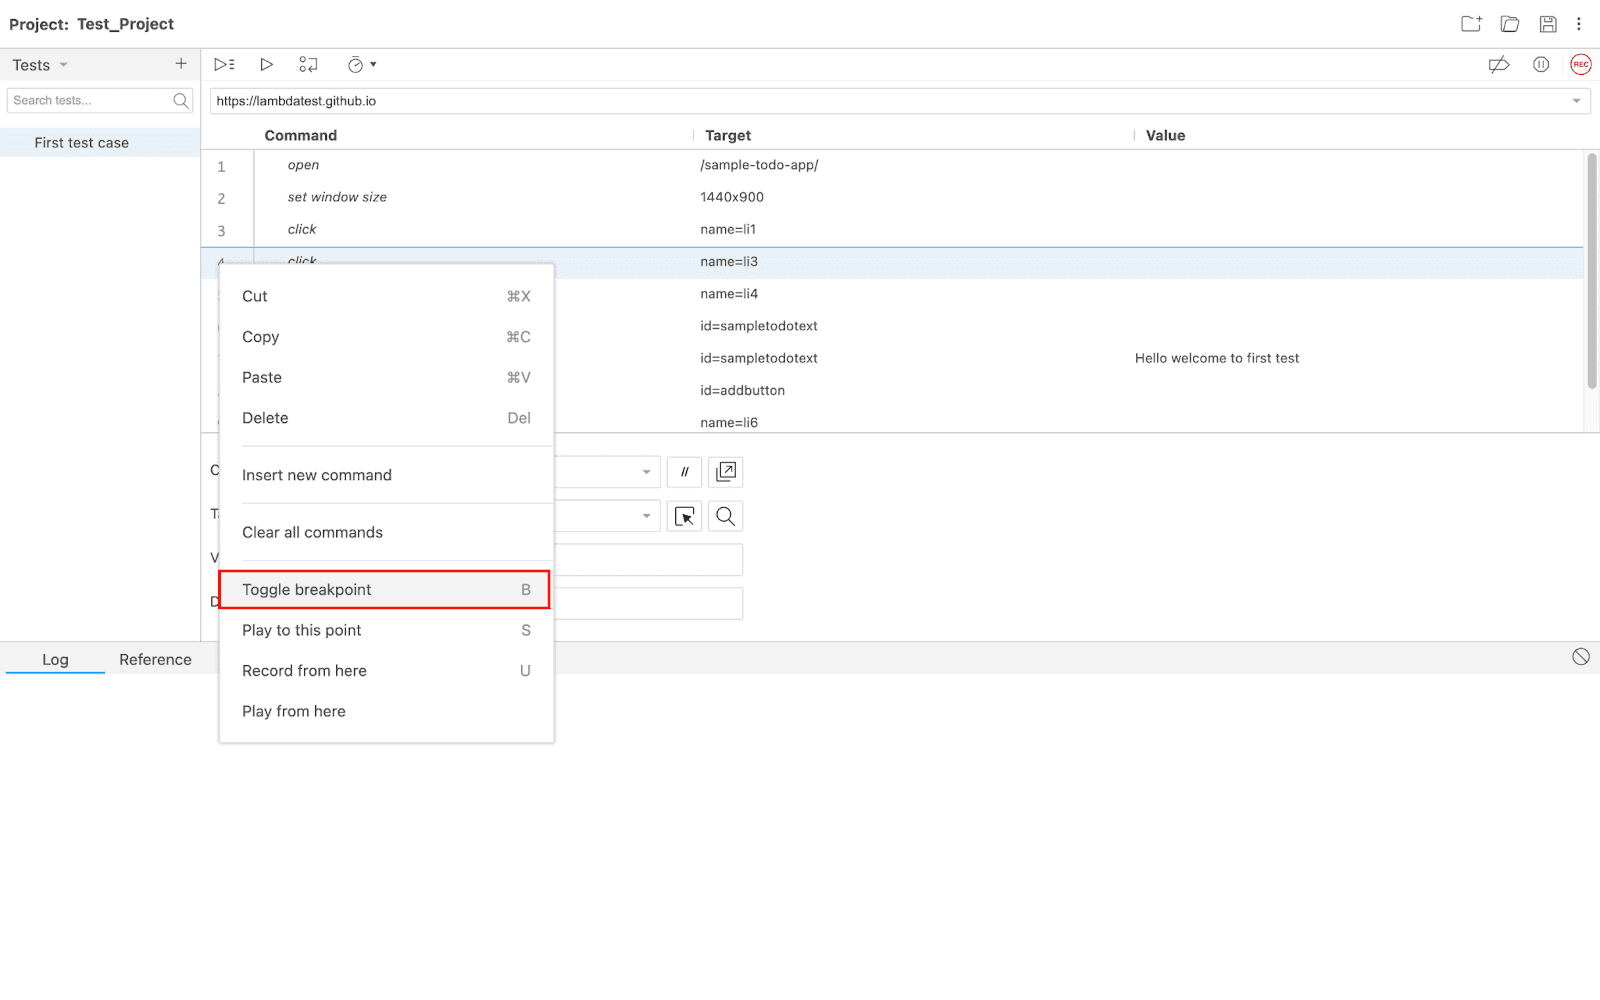1600x1000 pixels.
Task: Open the three-dot more options menu
Action: [1579, 24]
